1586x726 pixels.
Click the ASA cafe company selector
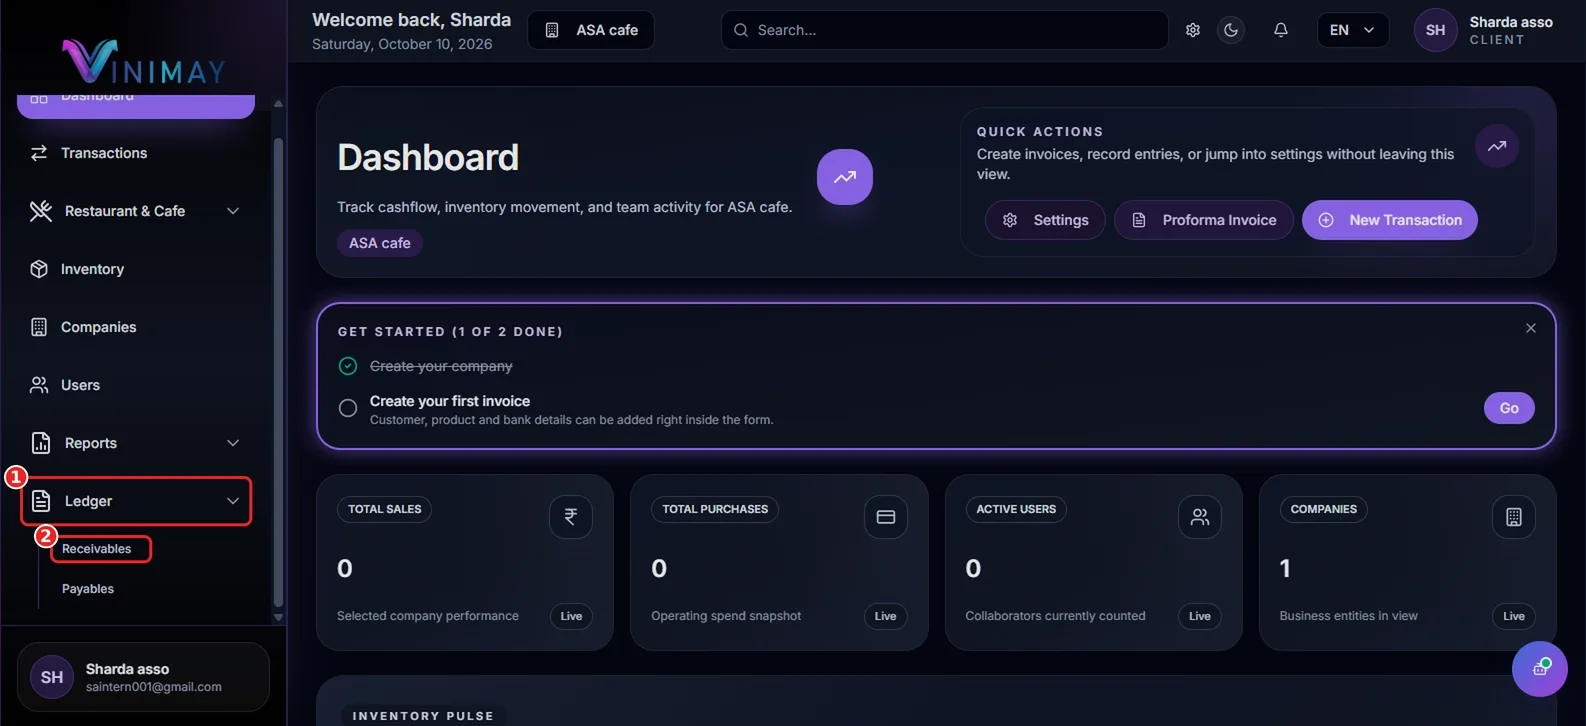click(591, 30)
